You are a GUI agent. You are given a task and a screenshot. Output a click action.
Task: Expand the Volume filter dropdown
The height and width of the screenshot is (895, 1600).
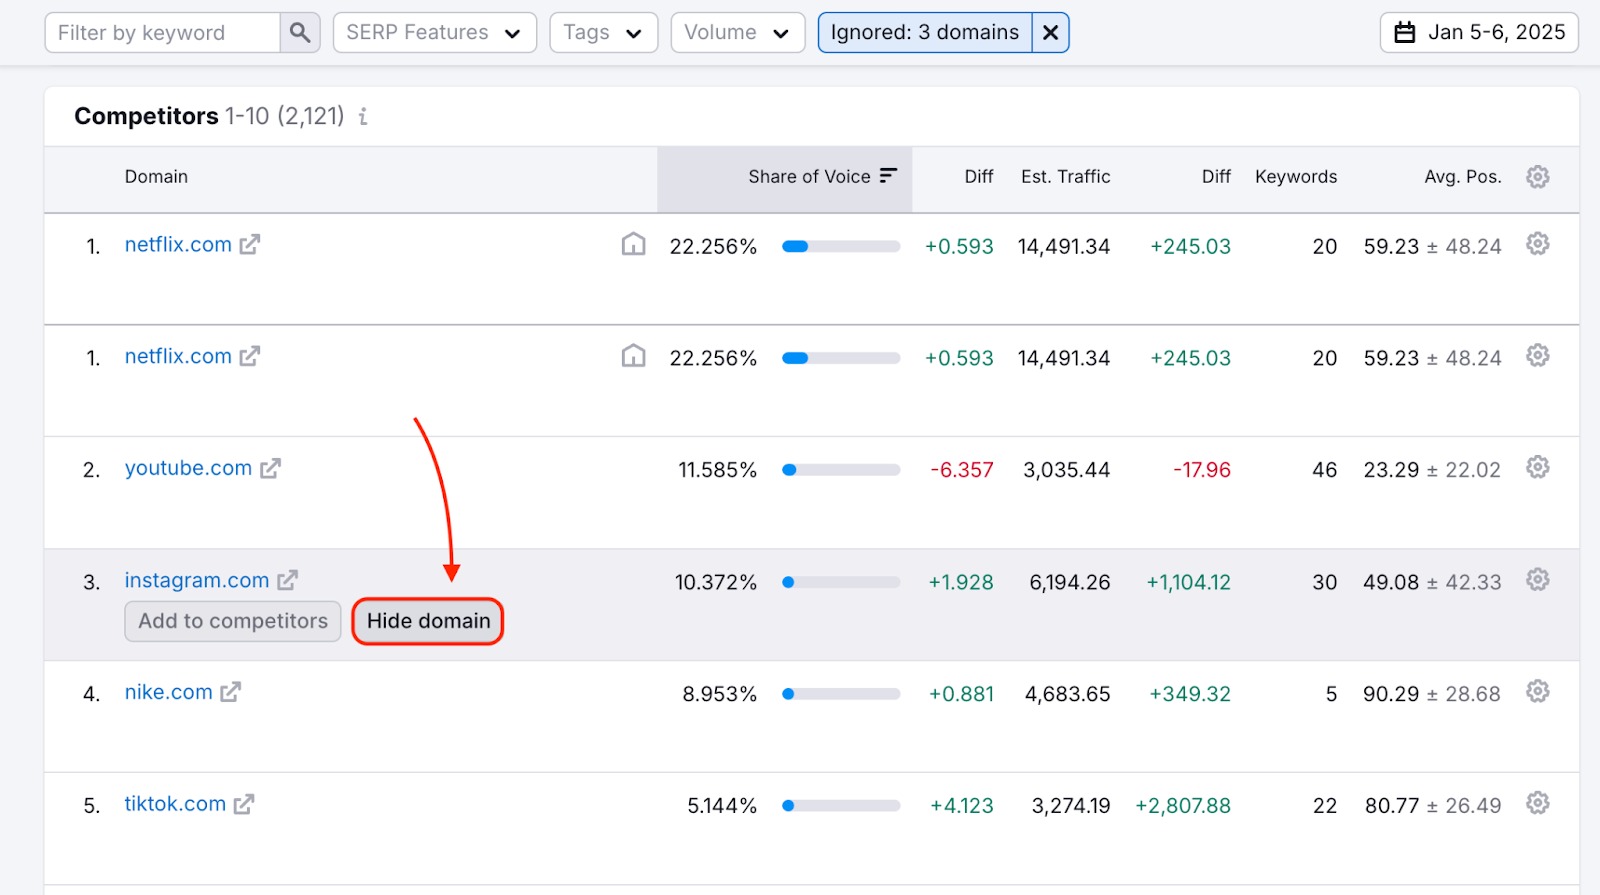click(737, 33)
